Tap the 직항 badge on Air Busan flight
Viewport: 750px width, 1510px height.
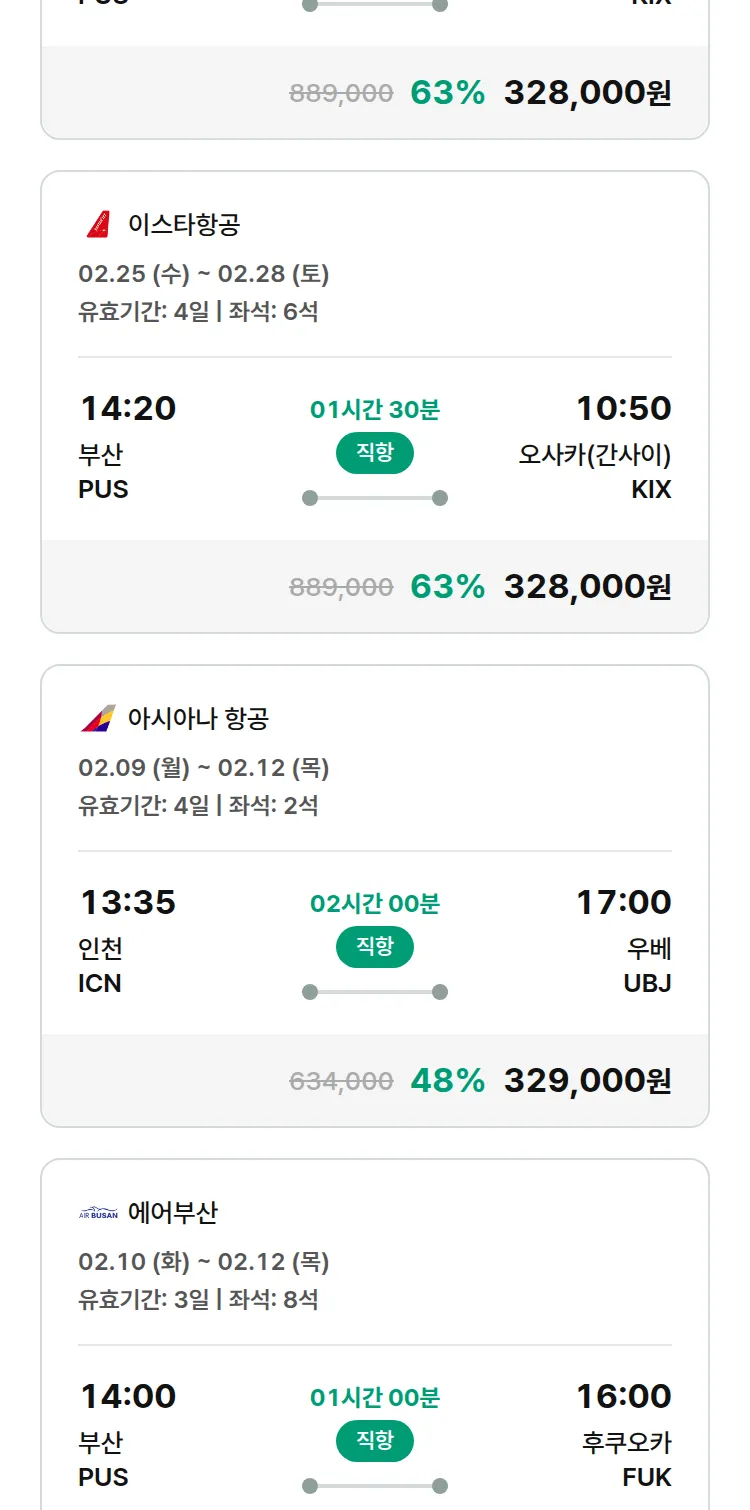coord(375,1441)
